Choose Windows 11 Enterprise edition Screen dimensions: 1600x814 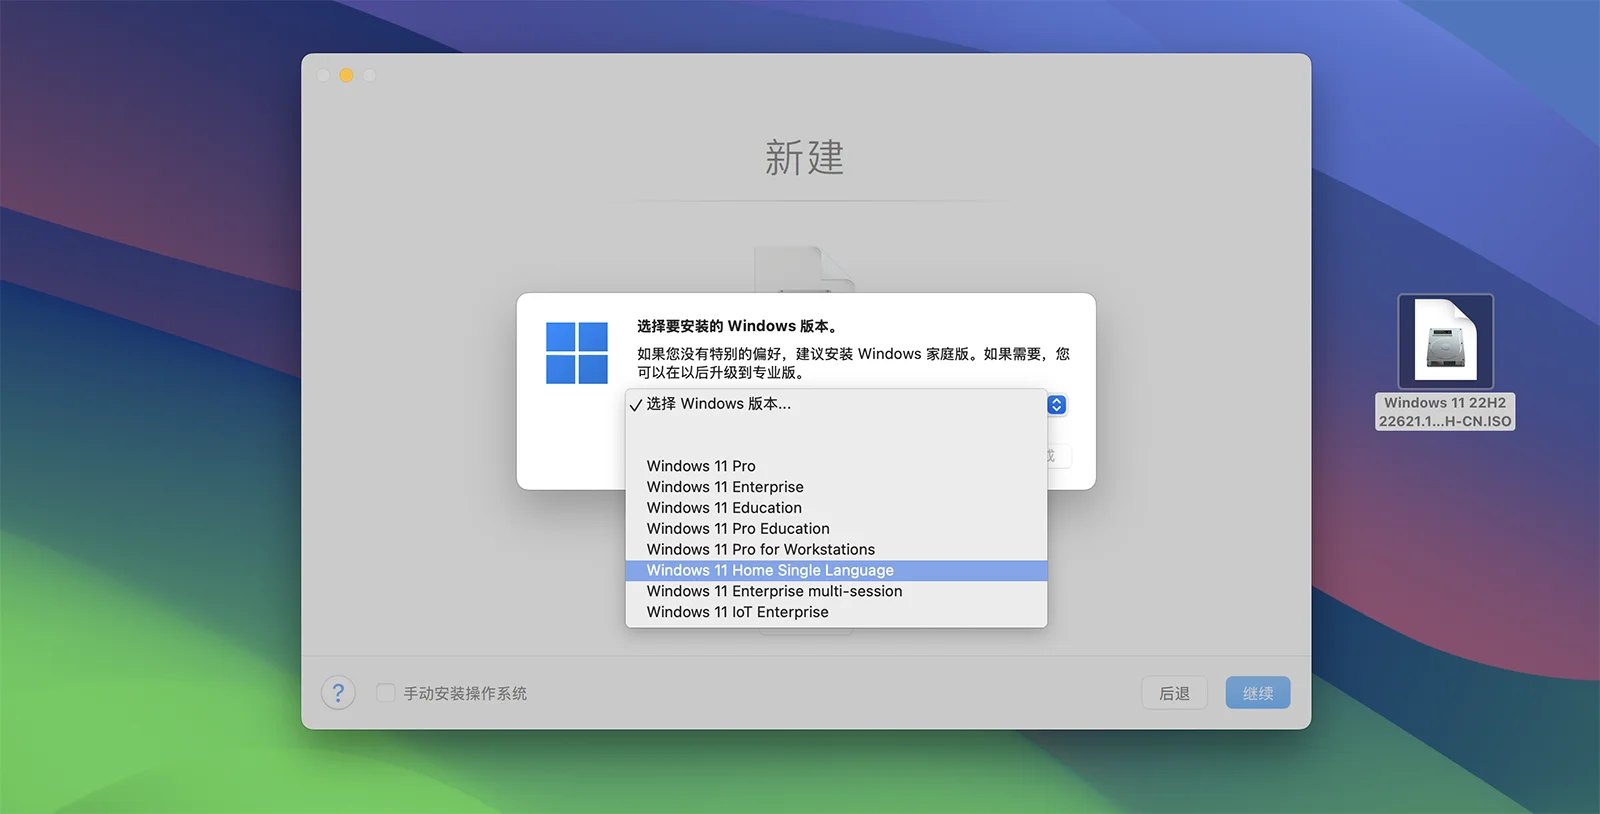click(x=836, y=487)
